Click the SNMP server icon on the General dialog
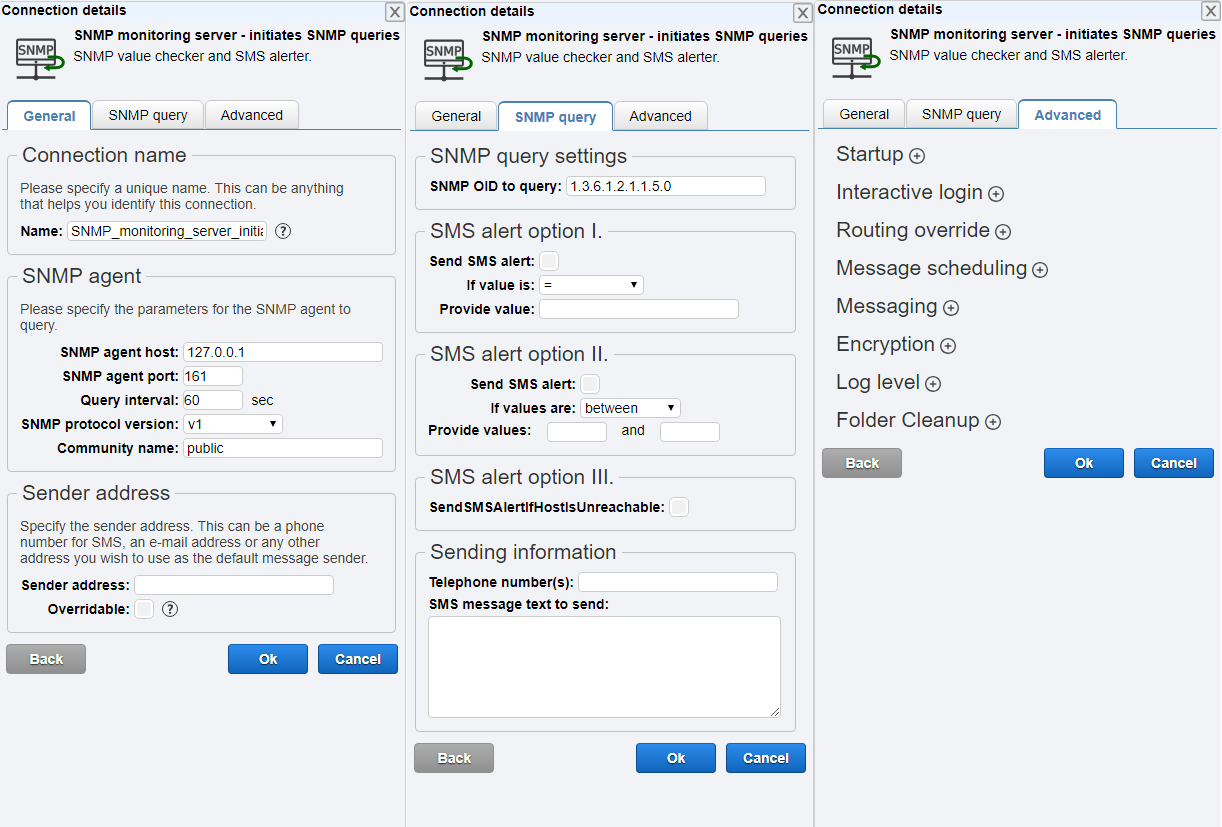This screenshot has height=827, width=1222. pos(38,58)
